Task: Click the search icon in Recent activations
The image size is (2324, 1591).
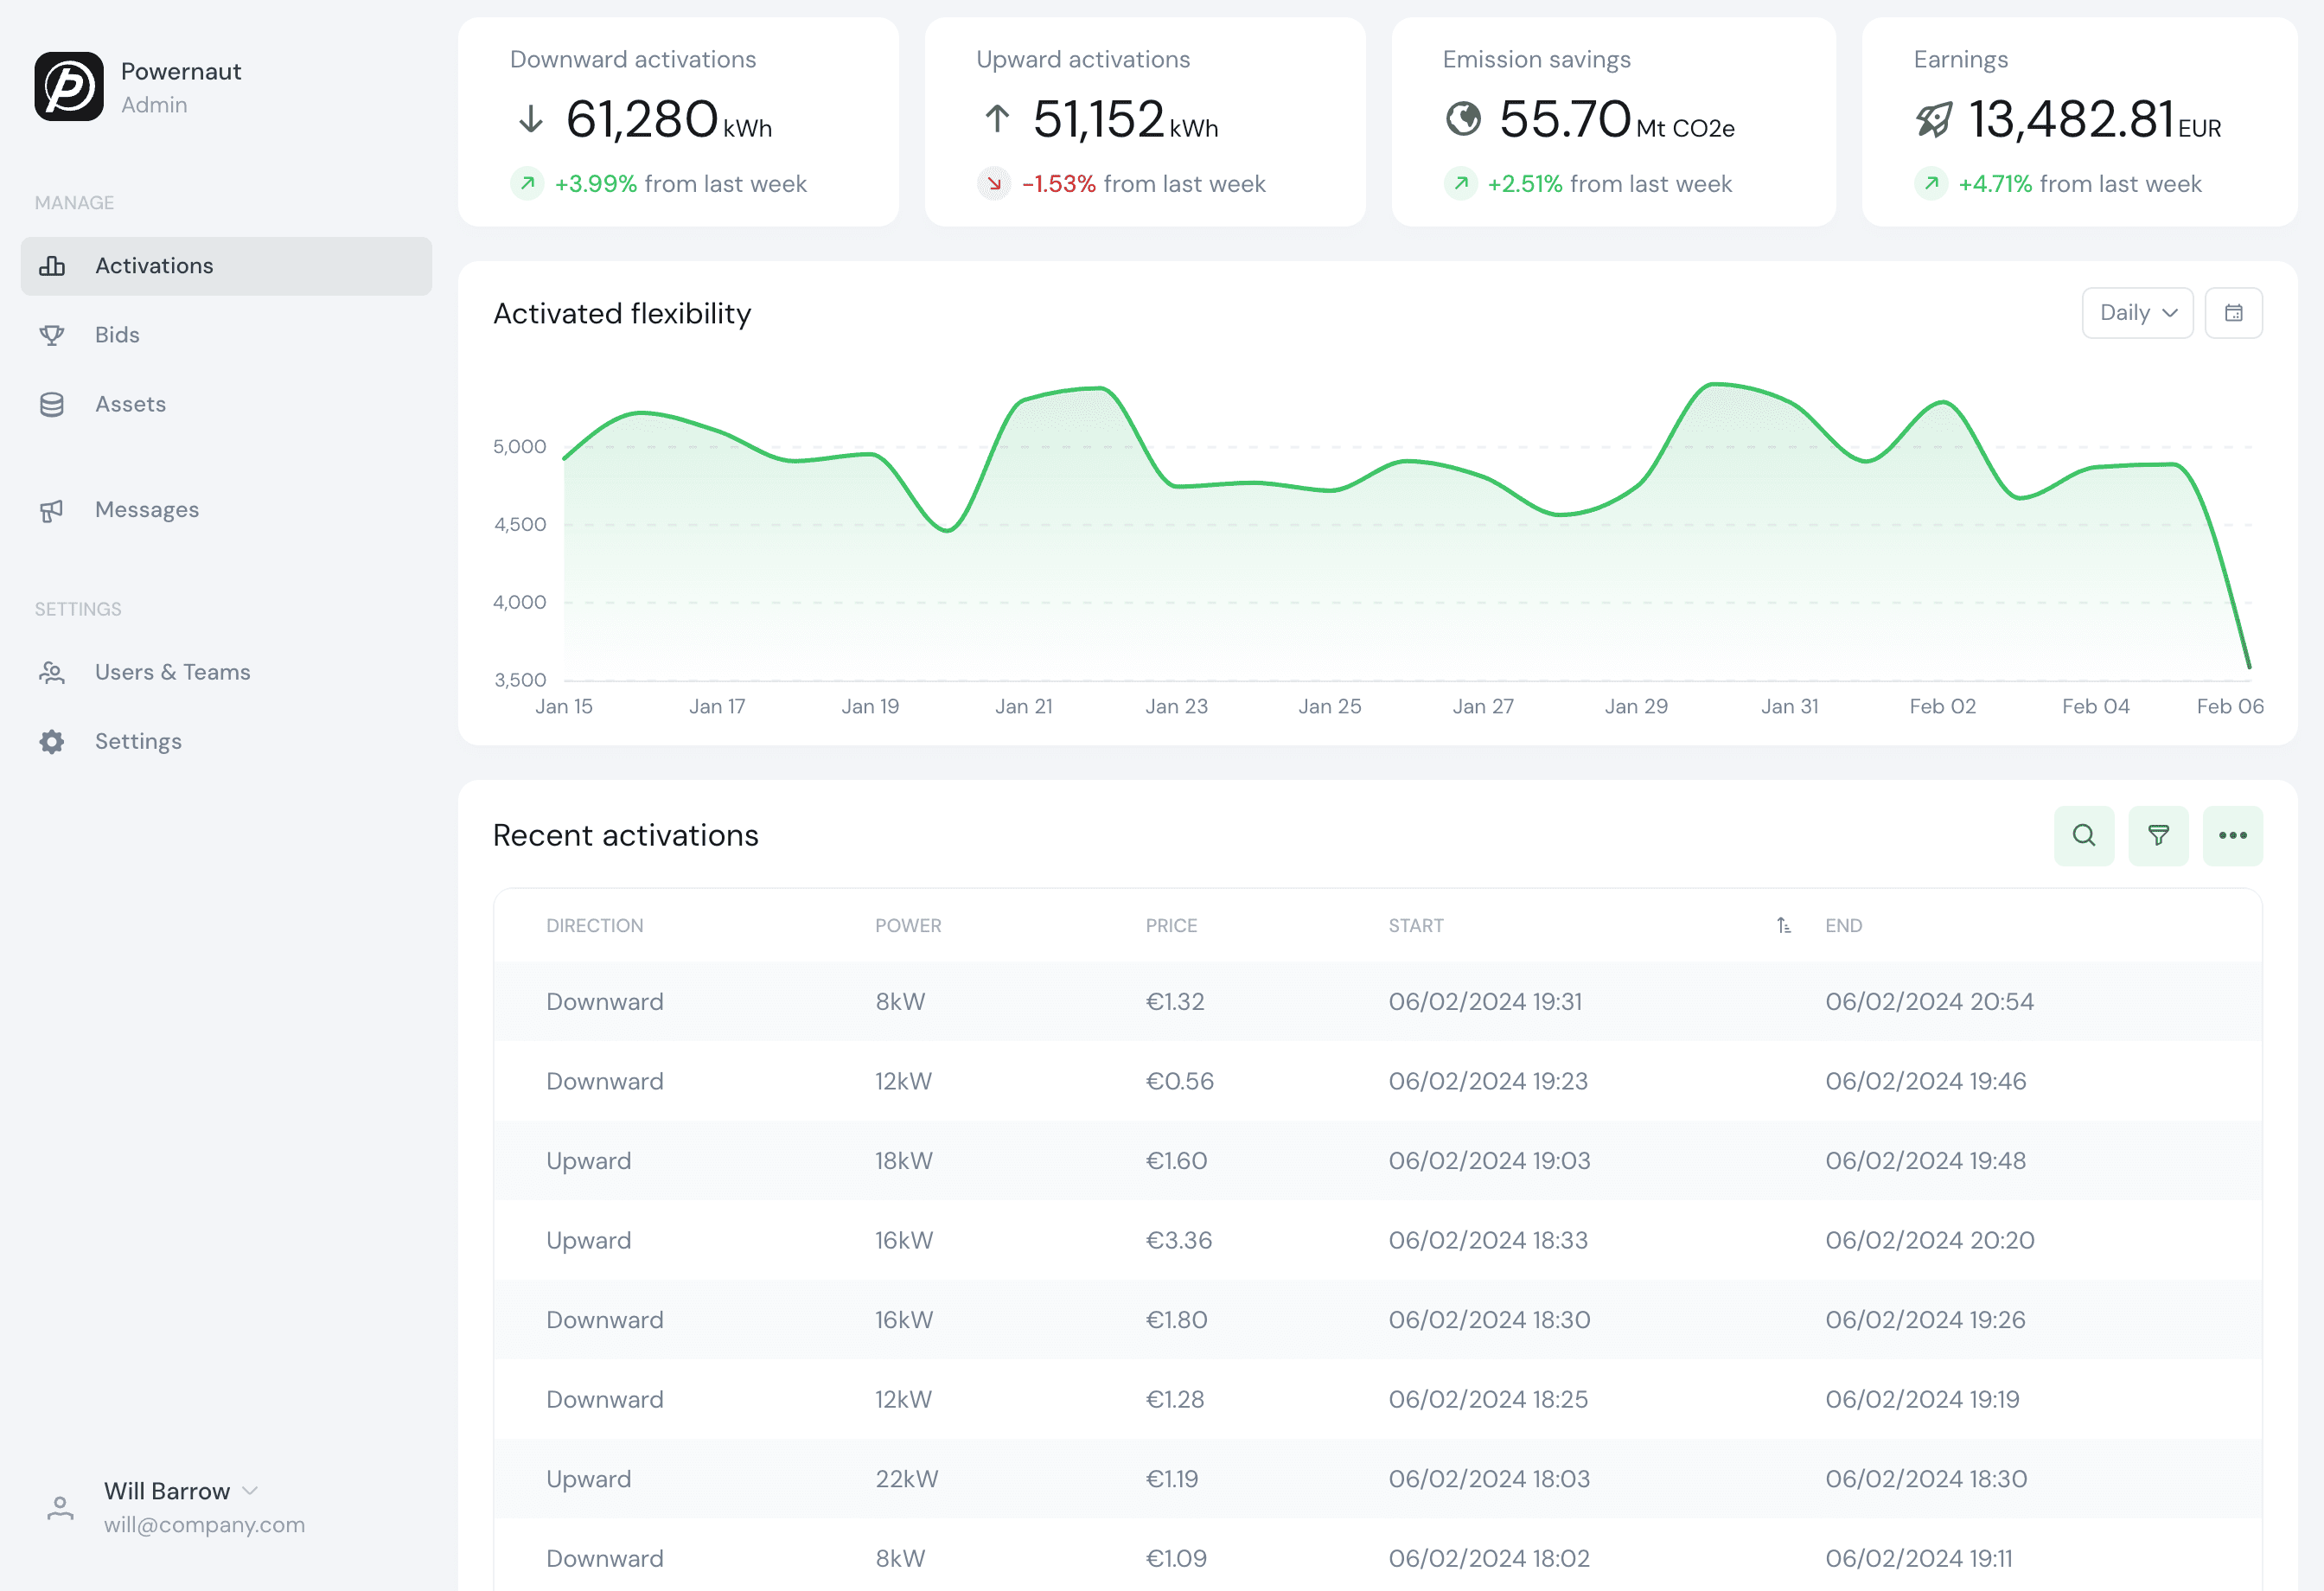Action: (2084, 835)
